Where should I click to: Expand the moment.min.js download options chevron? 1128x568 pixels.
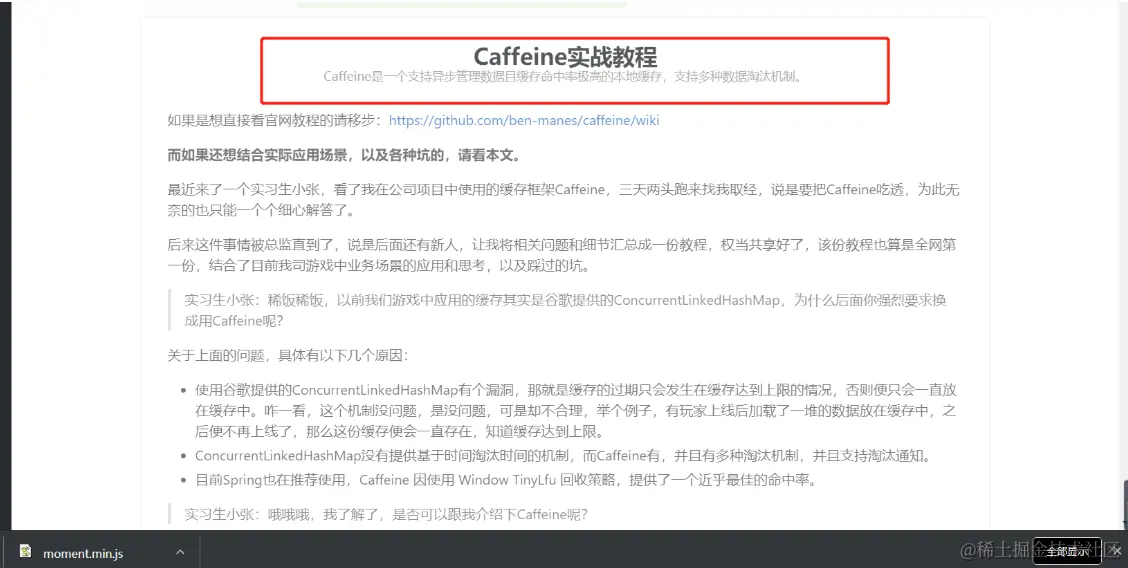[180, 552]
